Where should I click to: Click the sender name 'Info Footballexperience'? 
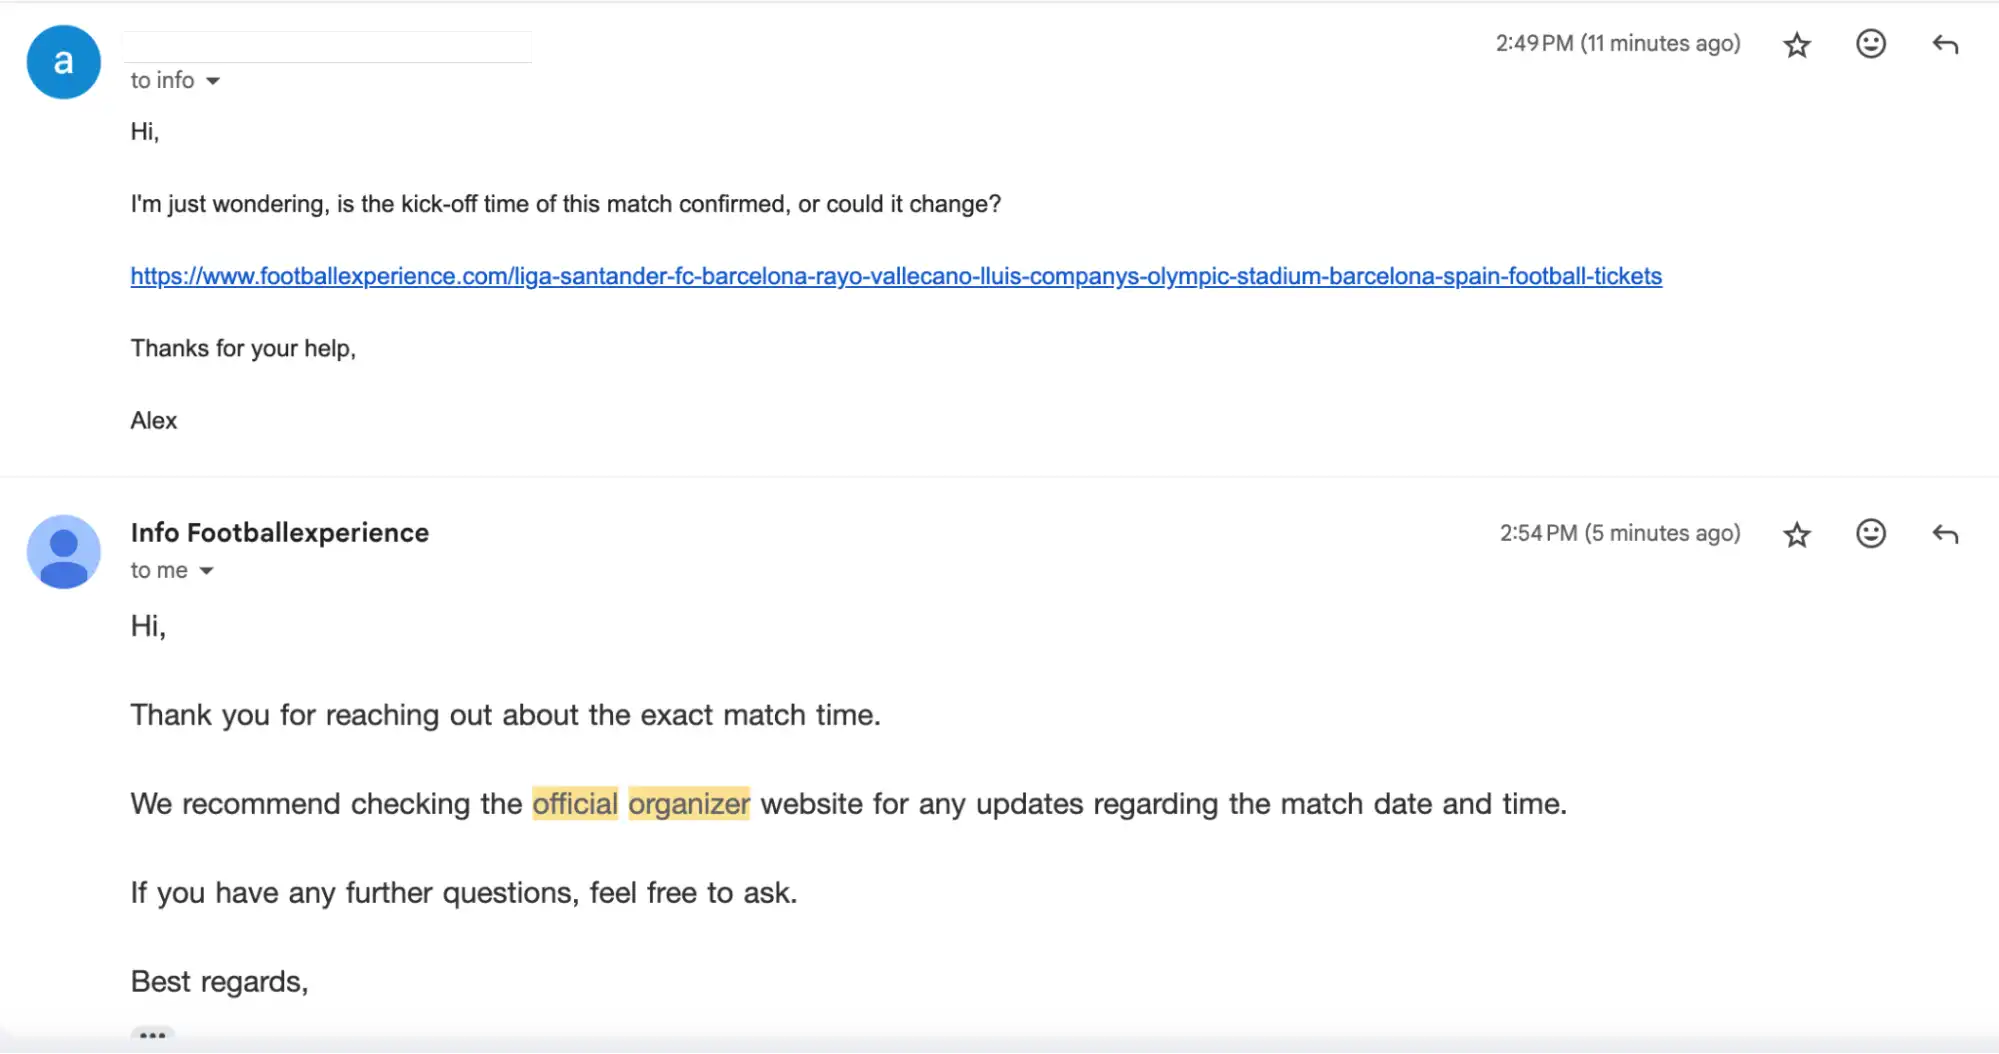(279, 532)
